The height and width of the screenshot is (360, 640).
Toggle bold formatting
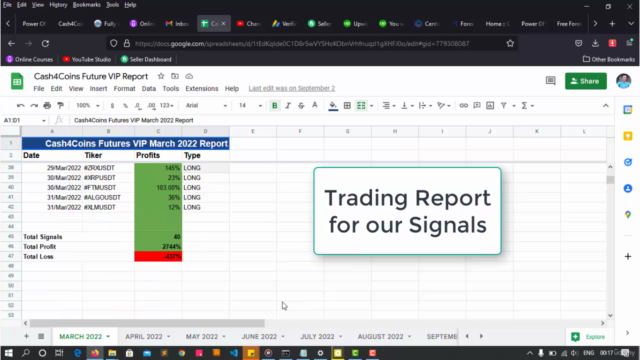(275, 106)
